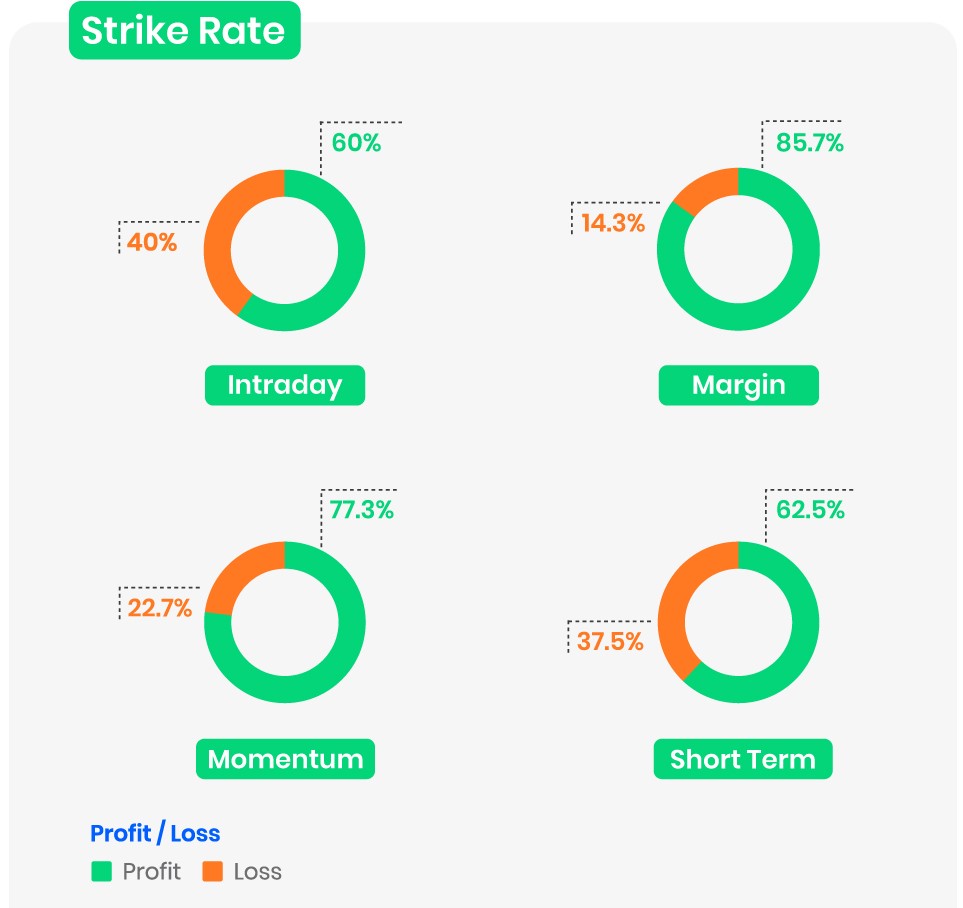Click Intraday 60% profit label

tap(356, 143)
